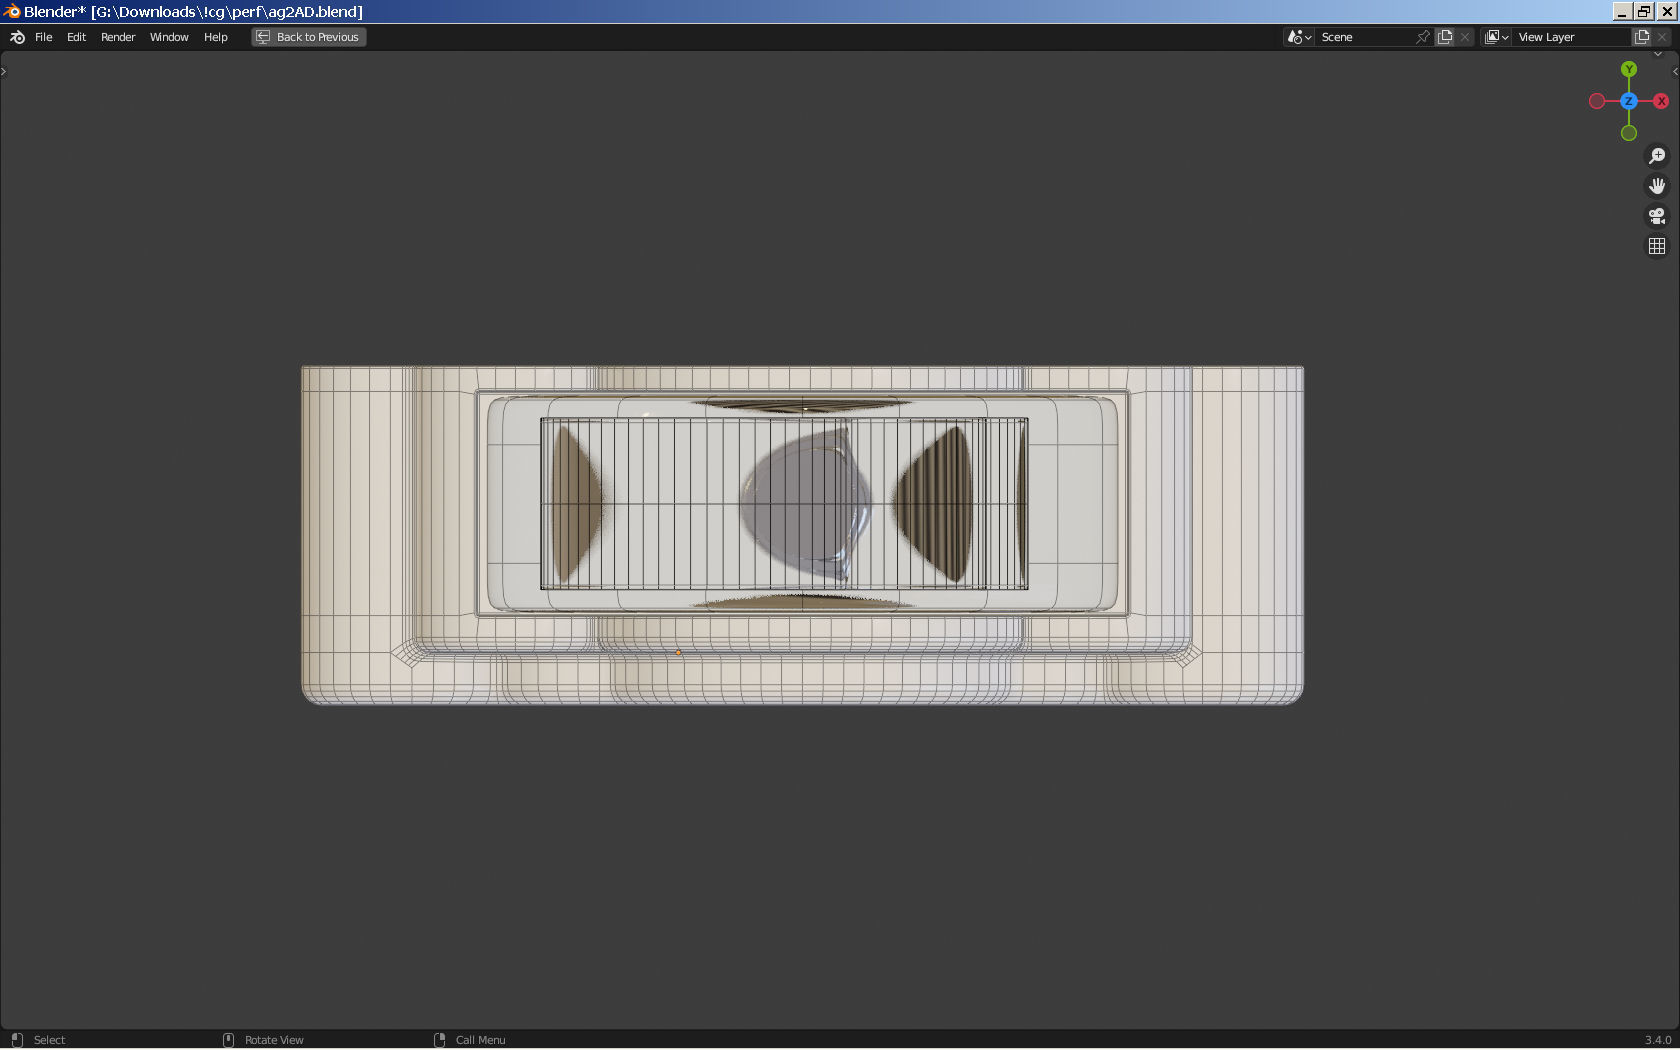
Task: Click the Scene name field
Action: 1364,37
